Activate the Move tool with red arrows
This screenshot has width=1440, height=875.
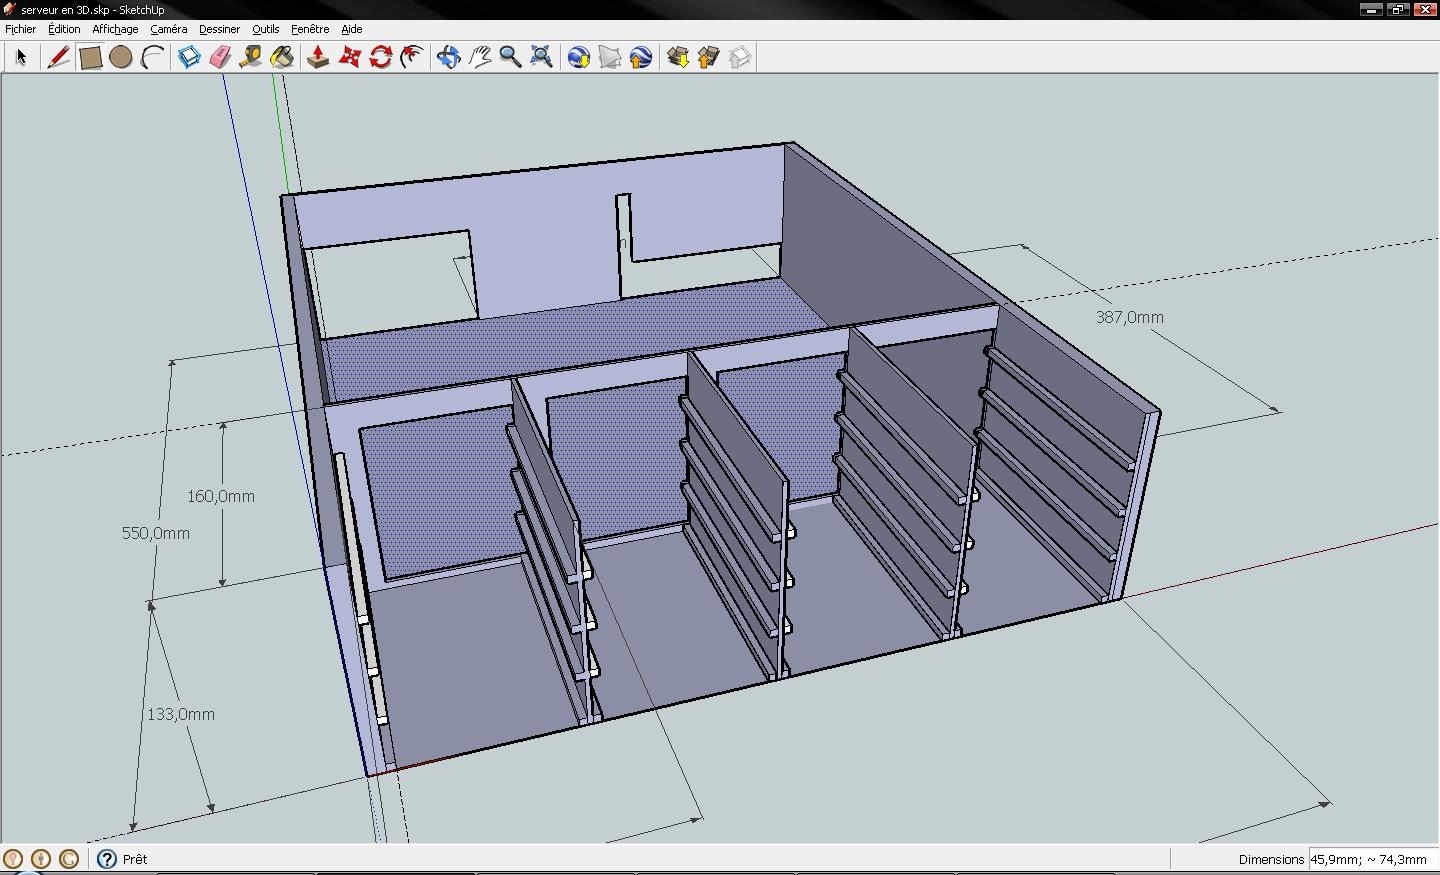(x=349, y=57)
